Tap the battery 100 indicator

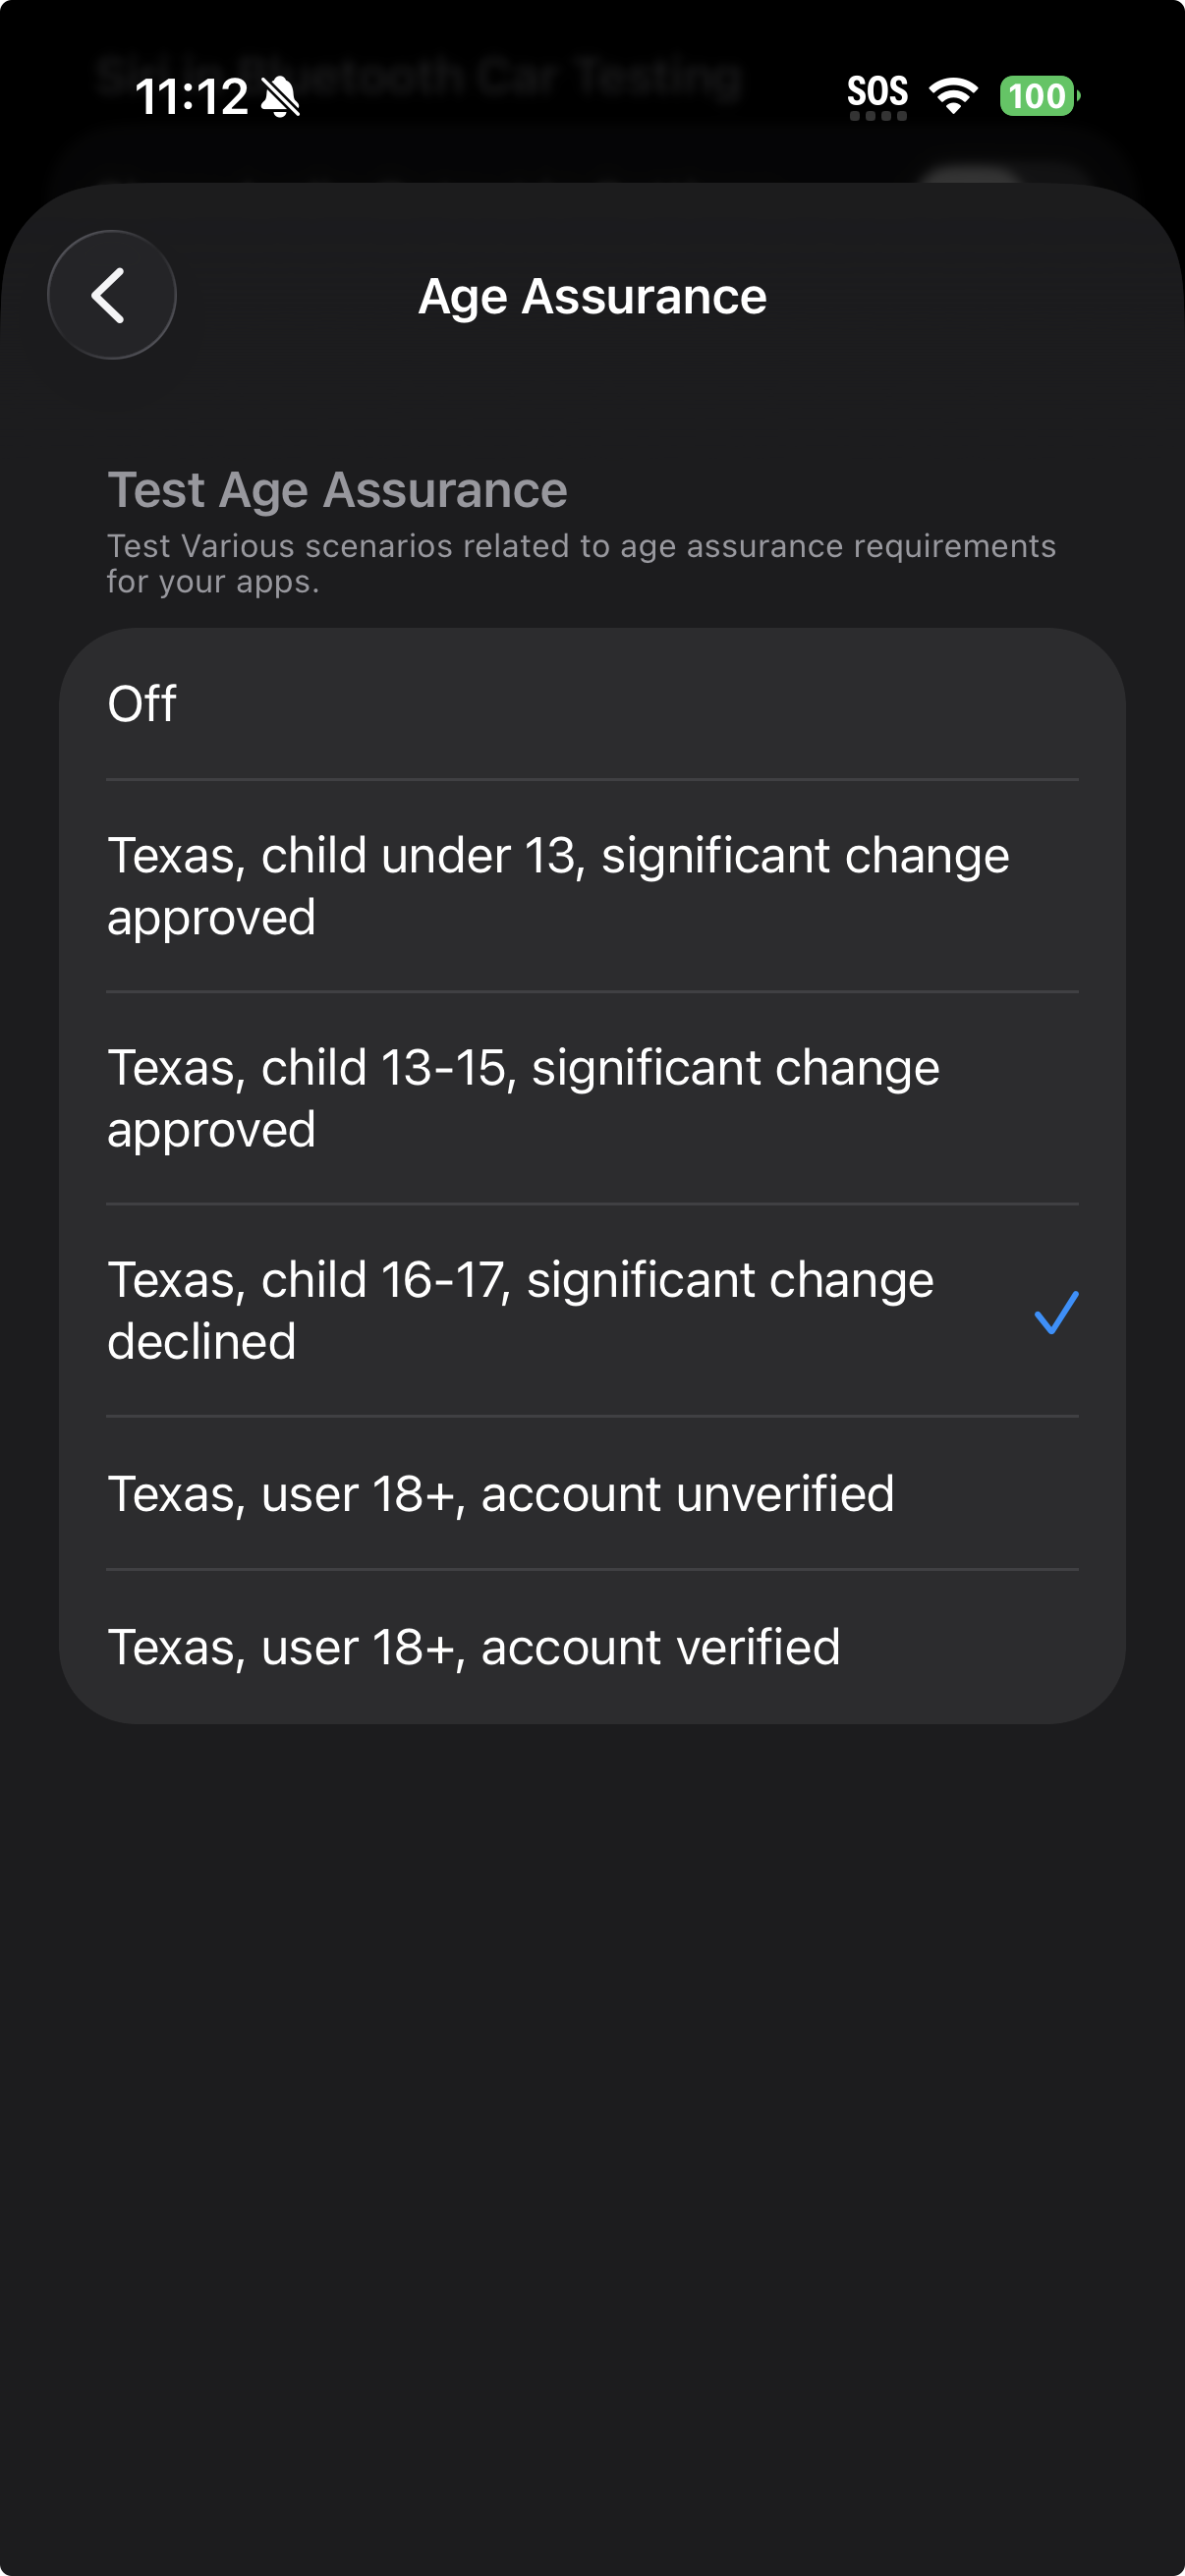click(x=1038, y=96)
